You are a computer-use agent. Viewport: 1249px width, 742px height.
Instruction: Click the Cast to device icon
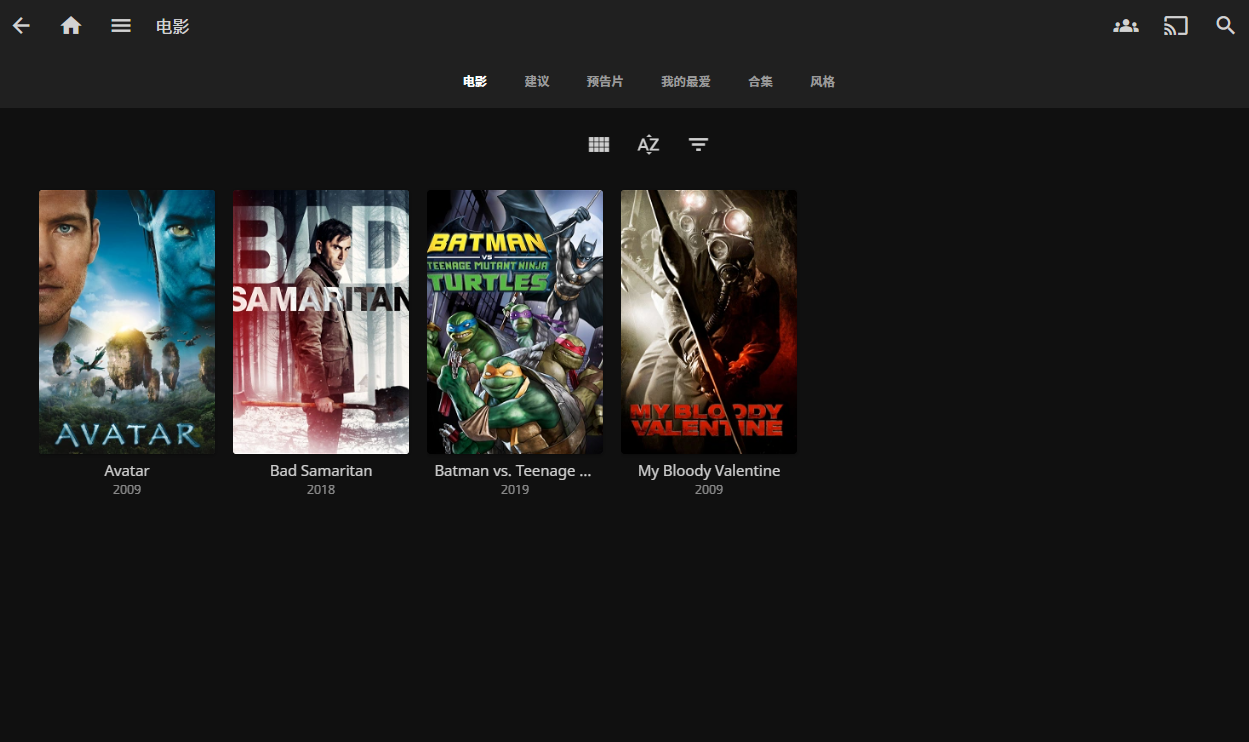point(1176,26)
